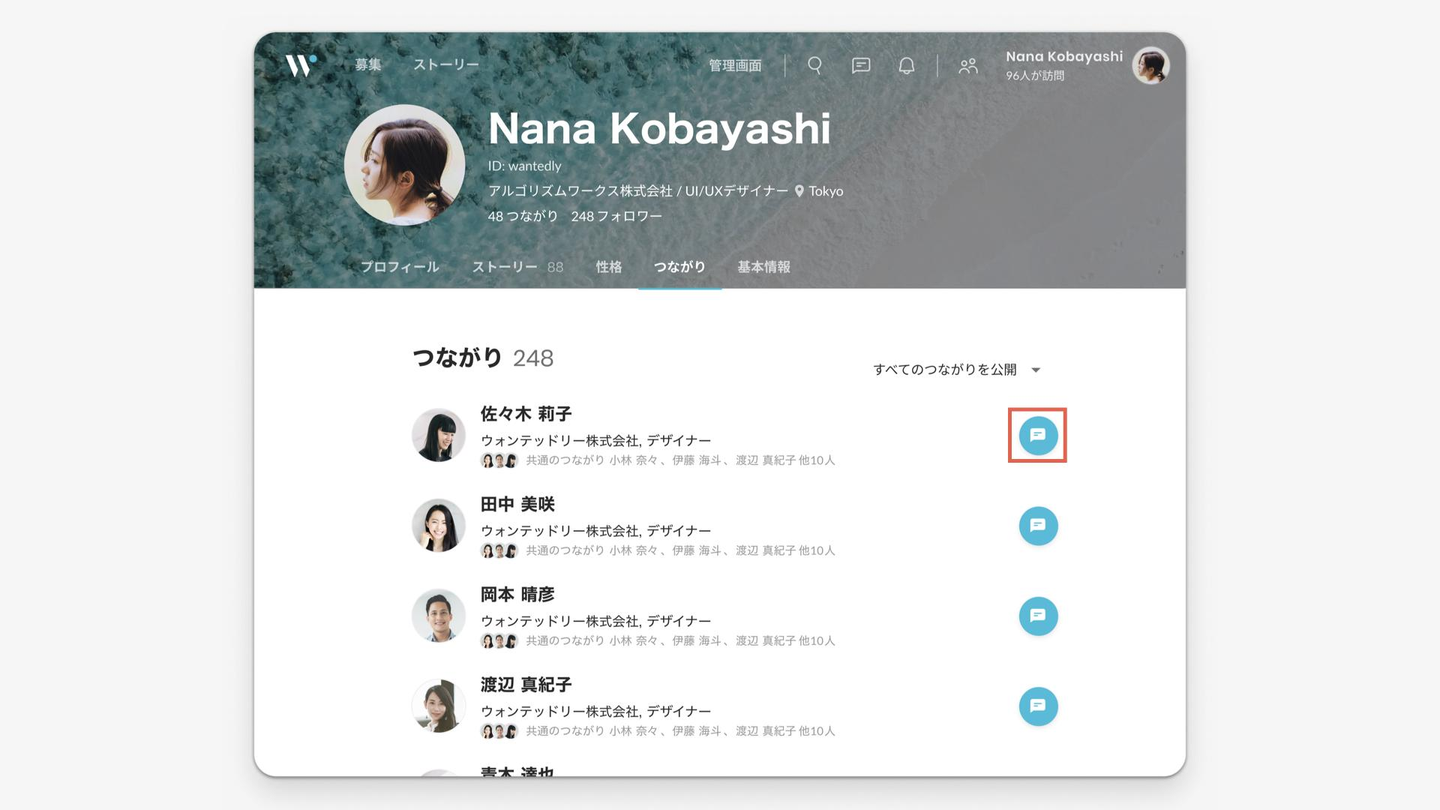Open 佐々木 莉子's profile name link

coord(526,414)
